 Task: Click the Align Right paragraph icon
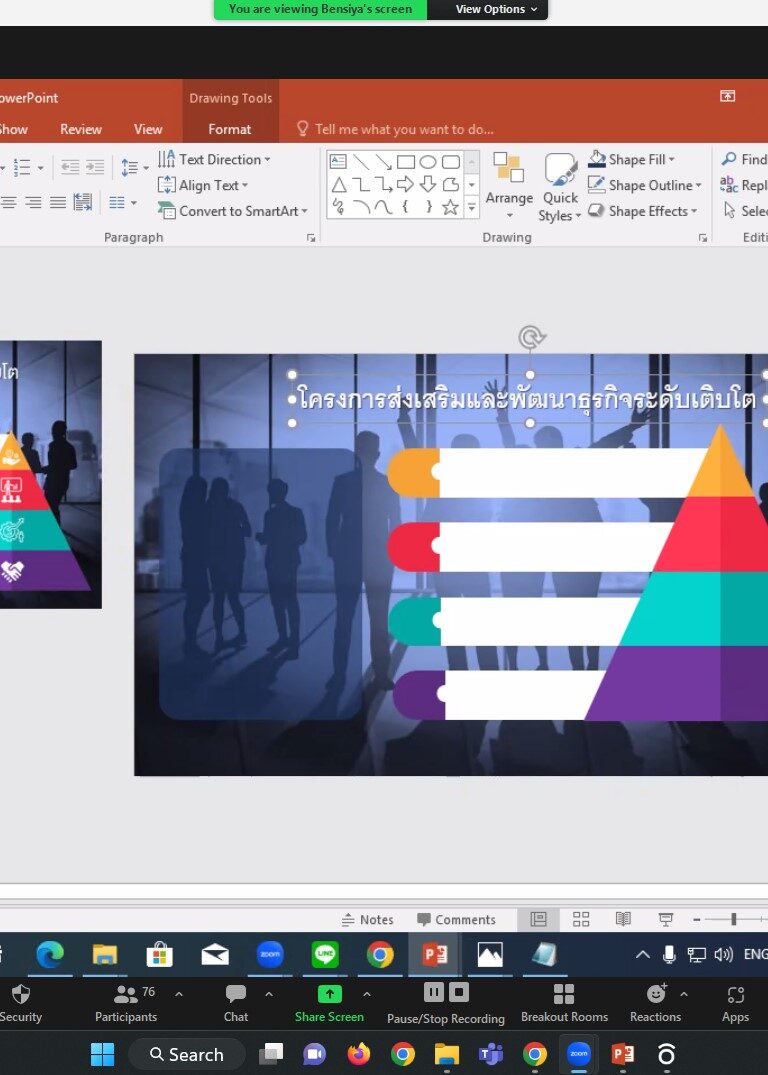point(33,202)
